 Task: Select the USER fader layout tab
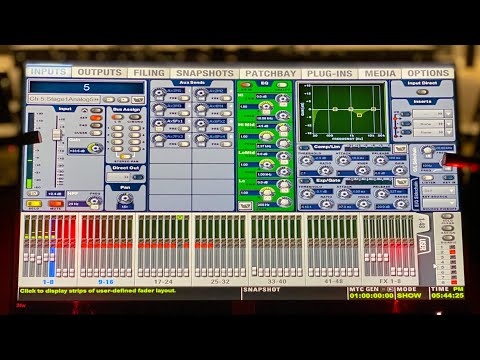pyautogui.click(x=424, y=245)
